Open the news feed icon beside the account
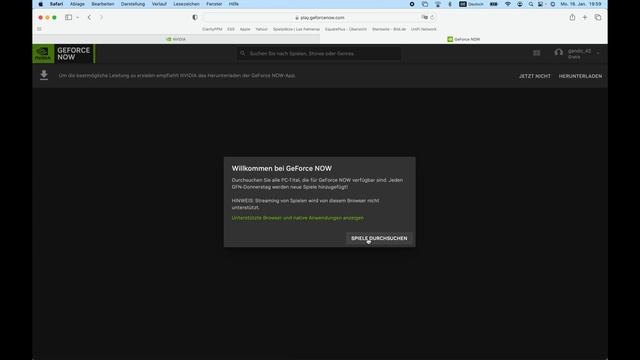 [x=536, y=53]
